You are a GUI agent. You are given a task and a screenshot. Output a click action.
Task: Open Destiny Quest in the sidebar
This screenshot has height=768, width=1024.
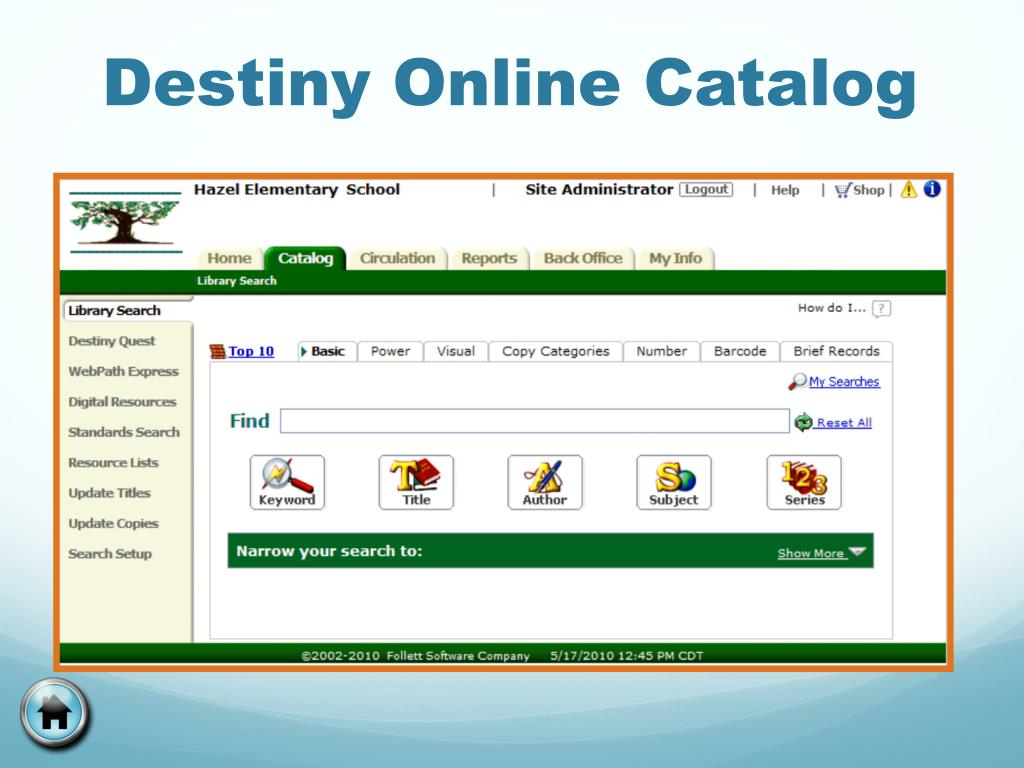[x=112, y=341]
